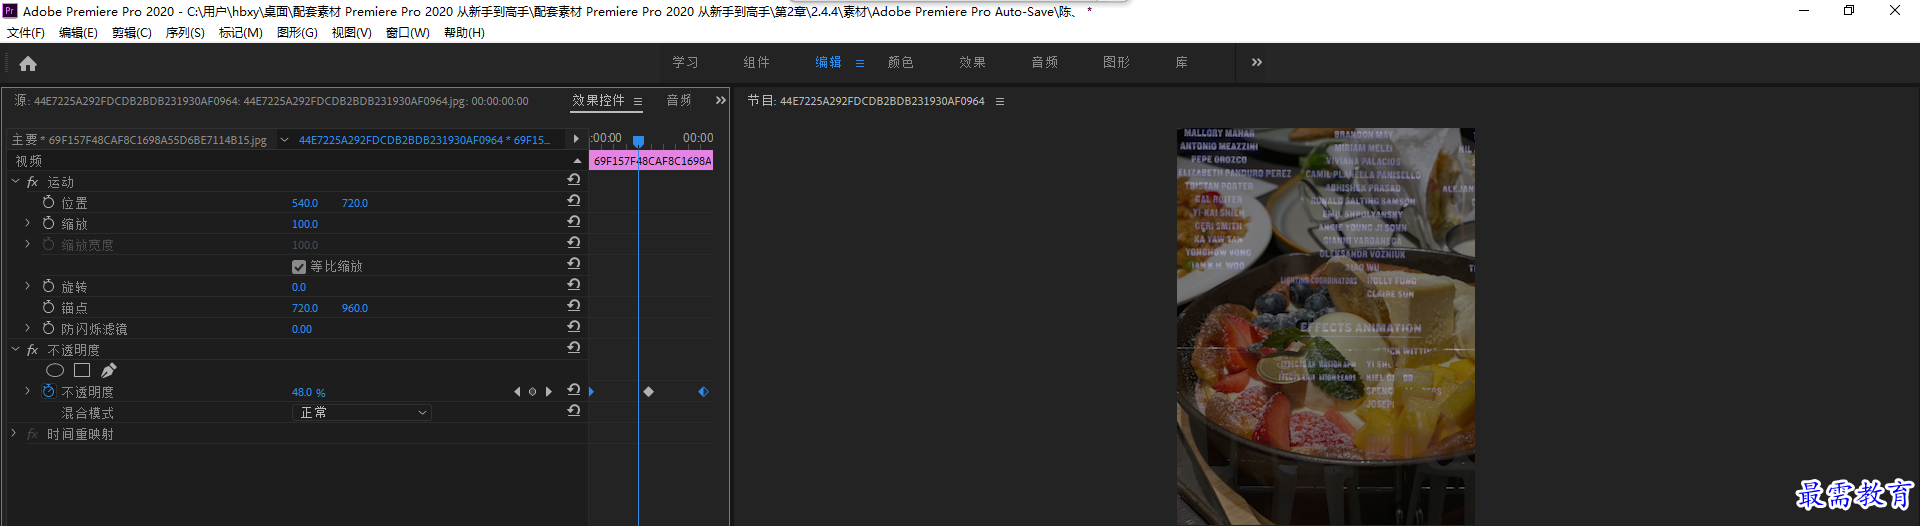This screenshot has width=1920, height=526.
Task: Edit the opacity value 48.0 %
Action: click(308, 392)
